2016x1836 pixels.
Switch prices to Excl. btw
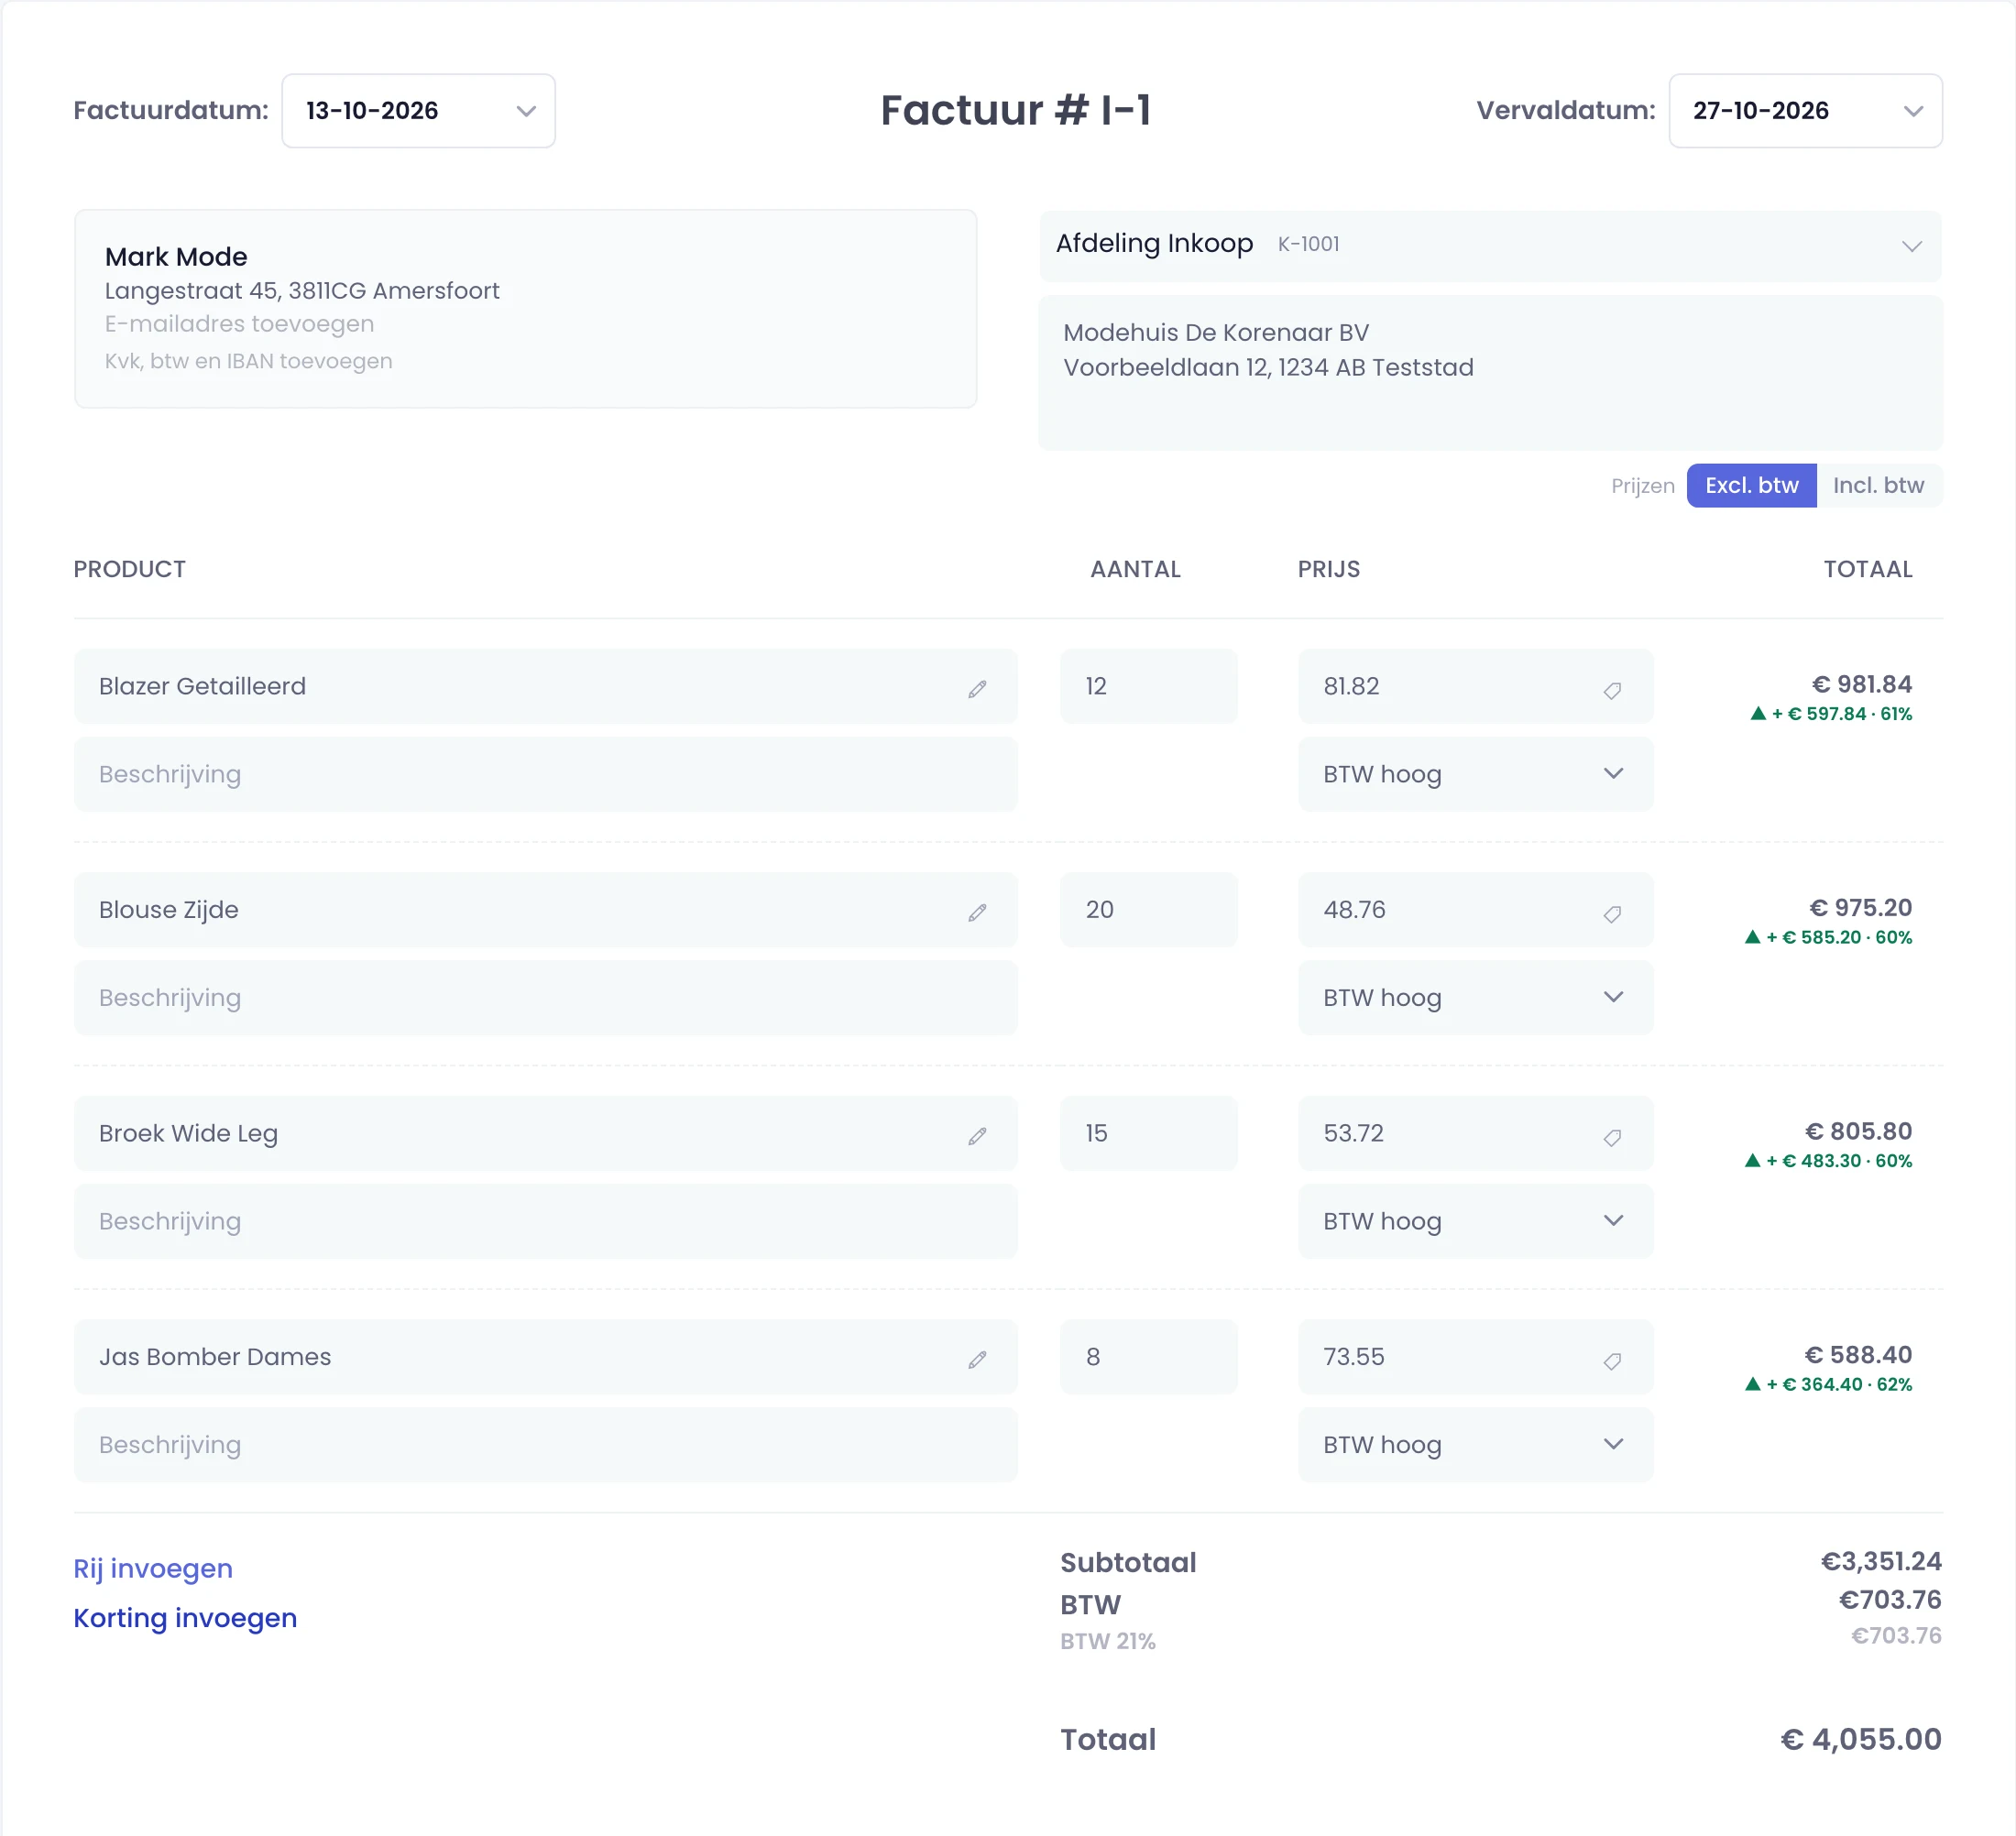(1751, 485)
